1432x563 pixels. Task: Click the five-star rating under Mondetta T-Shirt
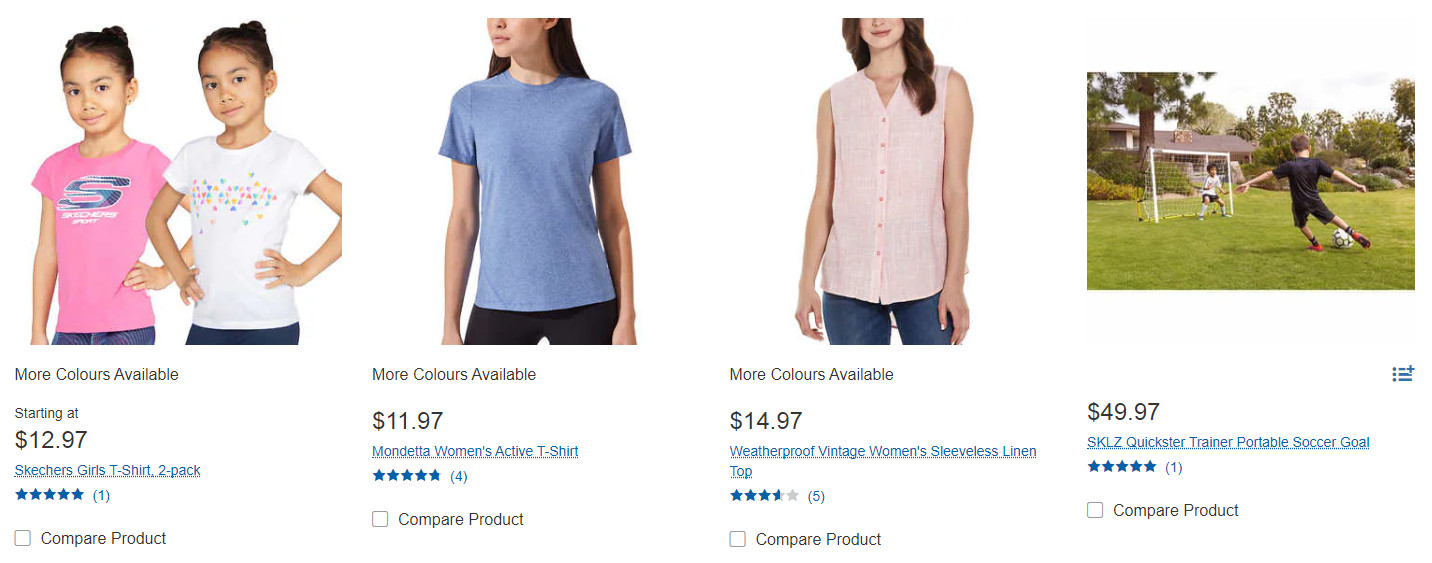[x=406, y=476]
